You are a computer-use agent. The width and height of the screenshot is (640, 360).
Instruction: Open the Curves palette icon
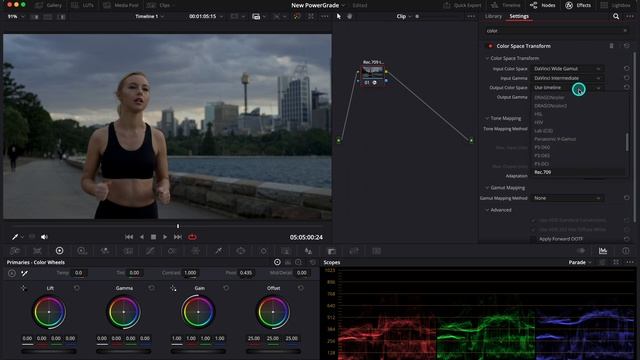click(150, 251)
